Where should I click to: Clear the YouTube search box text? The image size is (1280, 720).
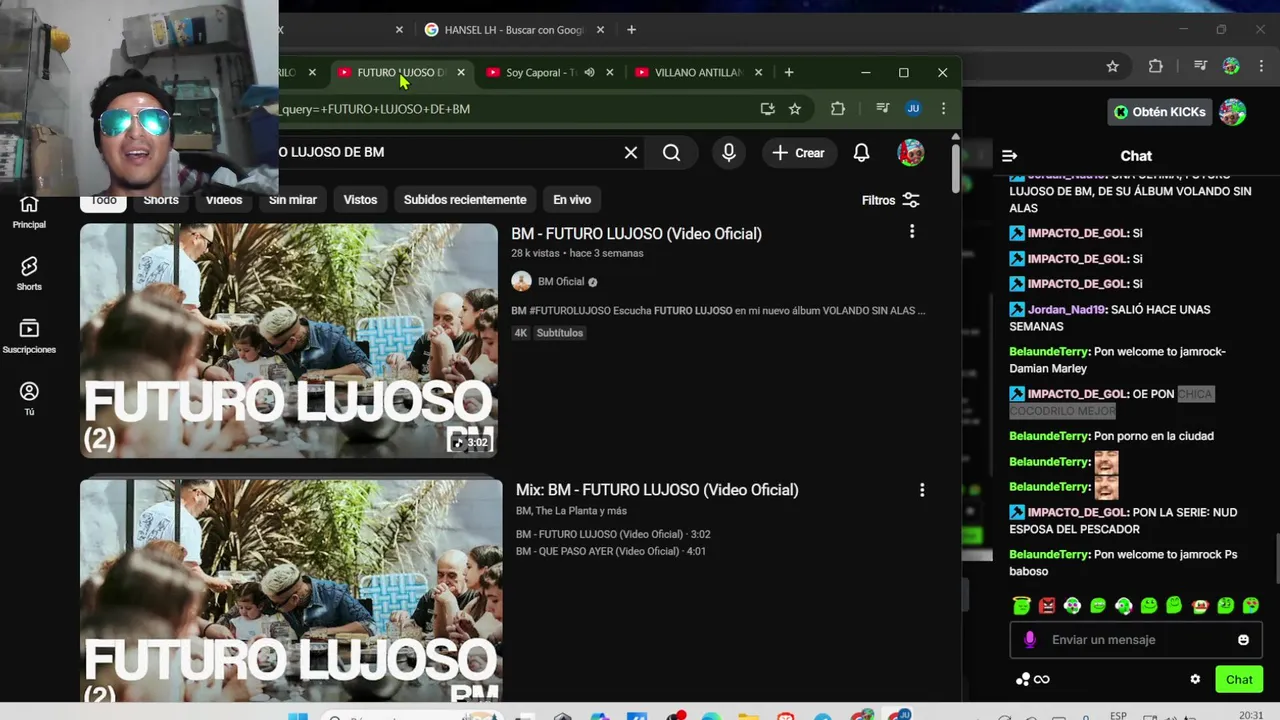tap(631, 153)
